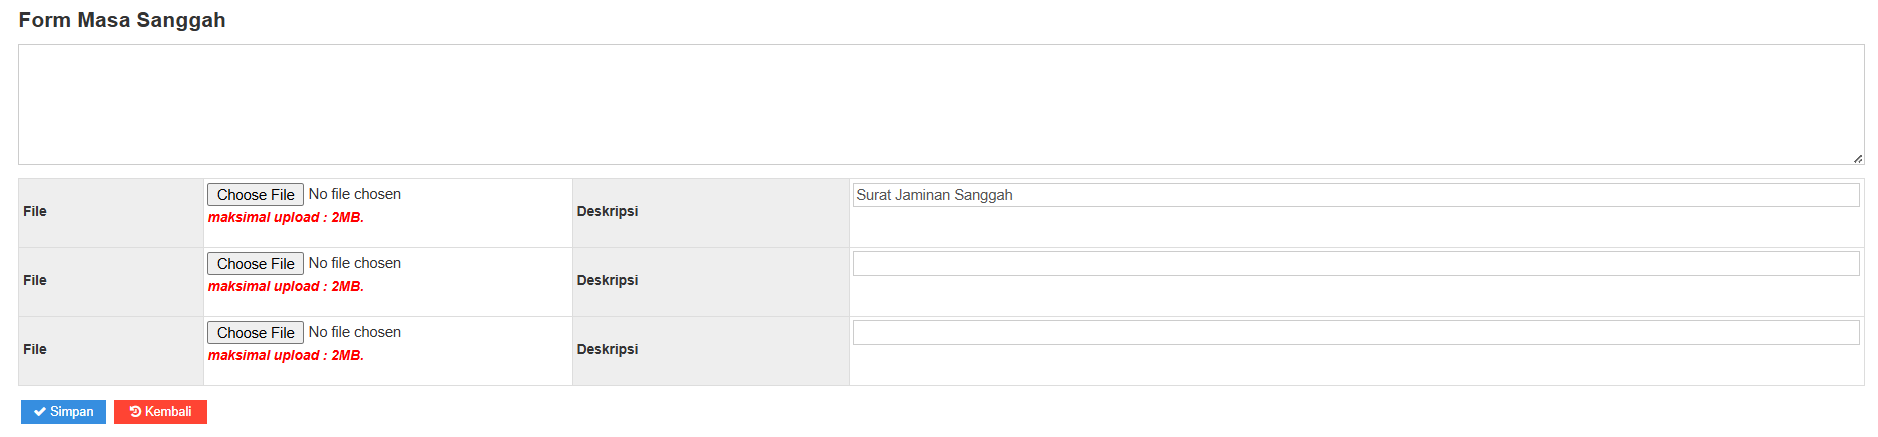Save the form with the Simpan button
This screenshot has height=437, width=1878.
tap(63, 412)
